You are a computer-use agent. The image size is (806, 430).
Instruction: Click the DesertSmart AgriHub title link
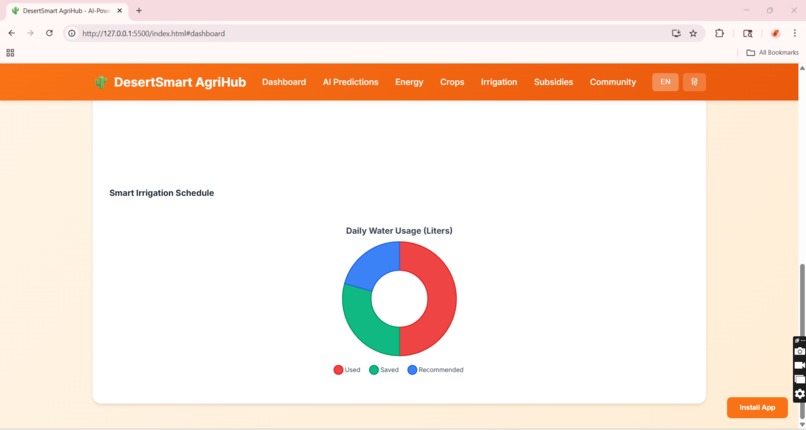click(x=180, y=82)
